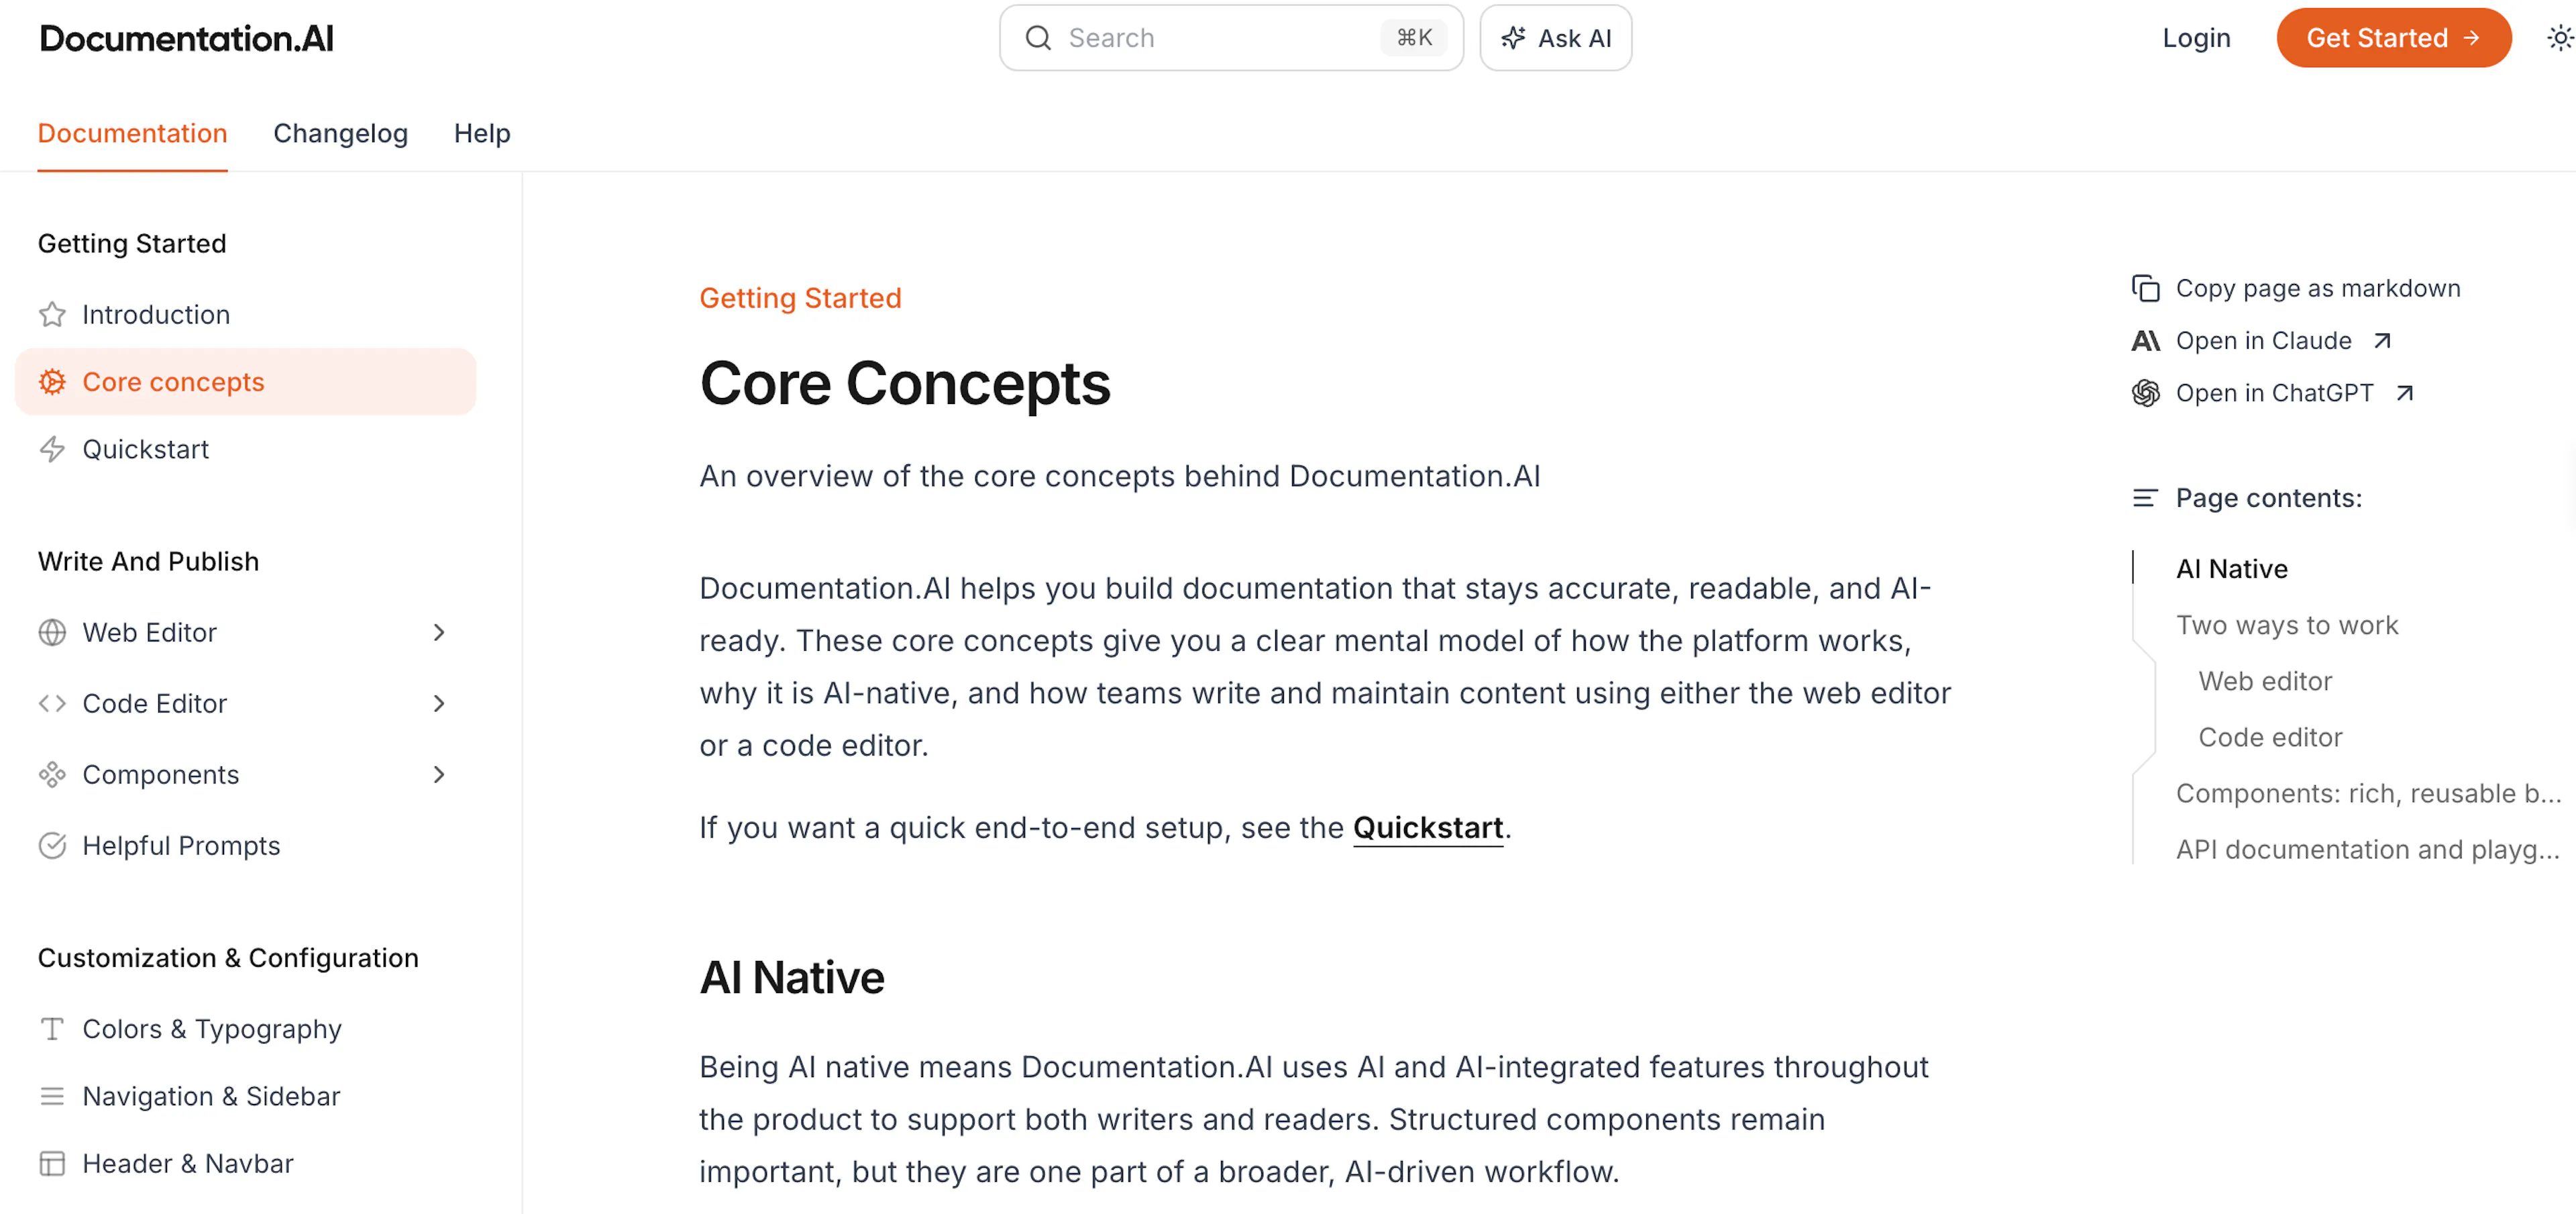
Task: Open the Changelog tab
Action: coord(340,133)
